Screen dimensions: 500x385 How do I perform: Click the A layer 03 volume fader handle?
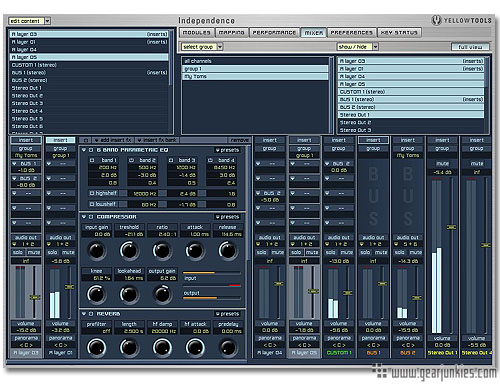click(35, 297)
